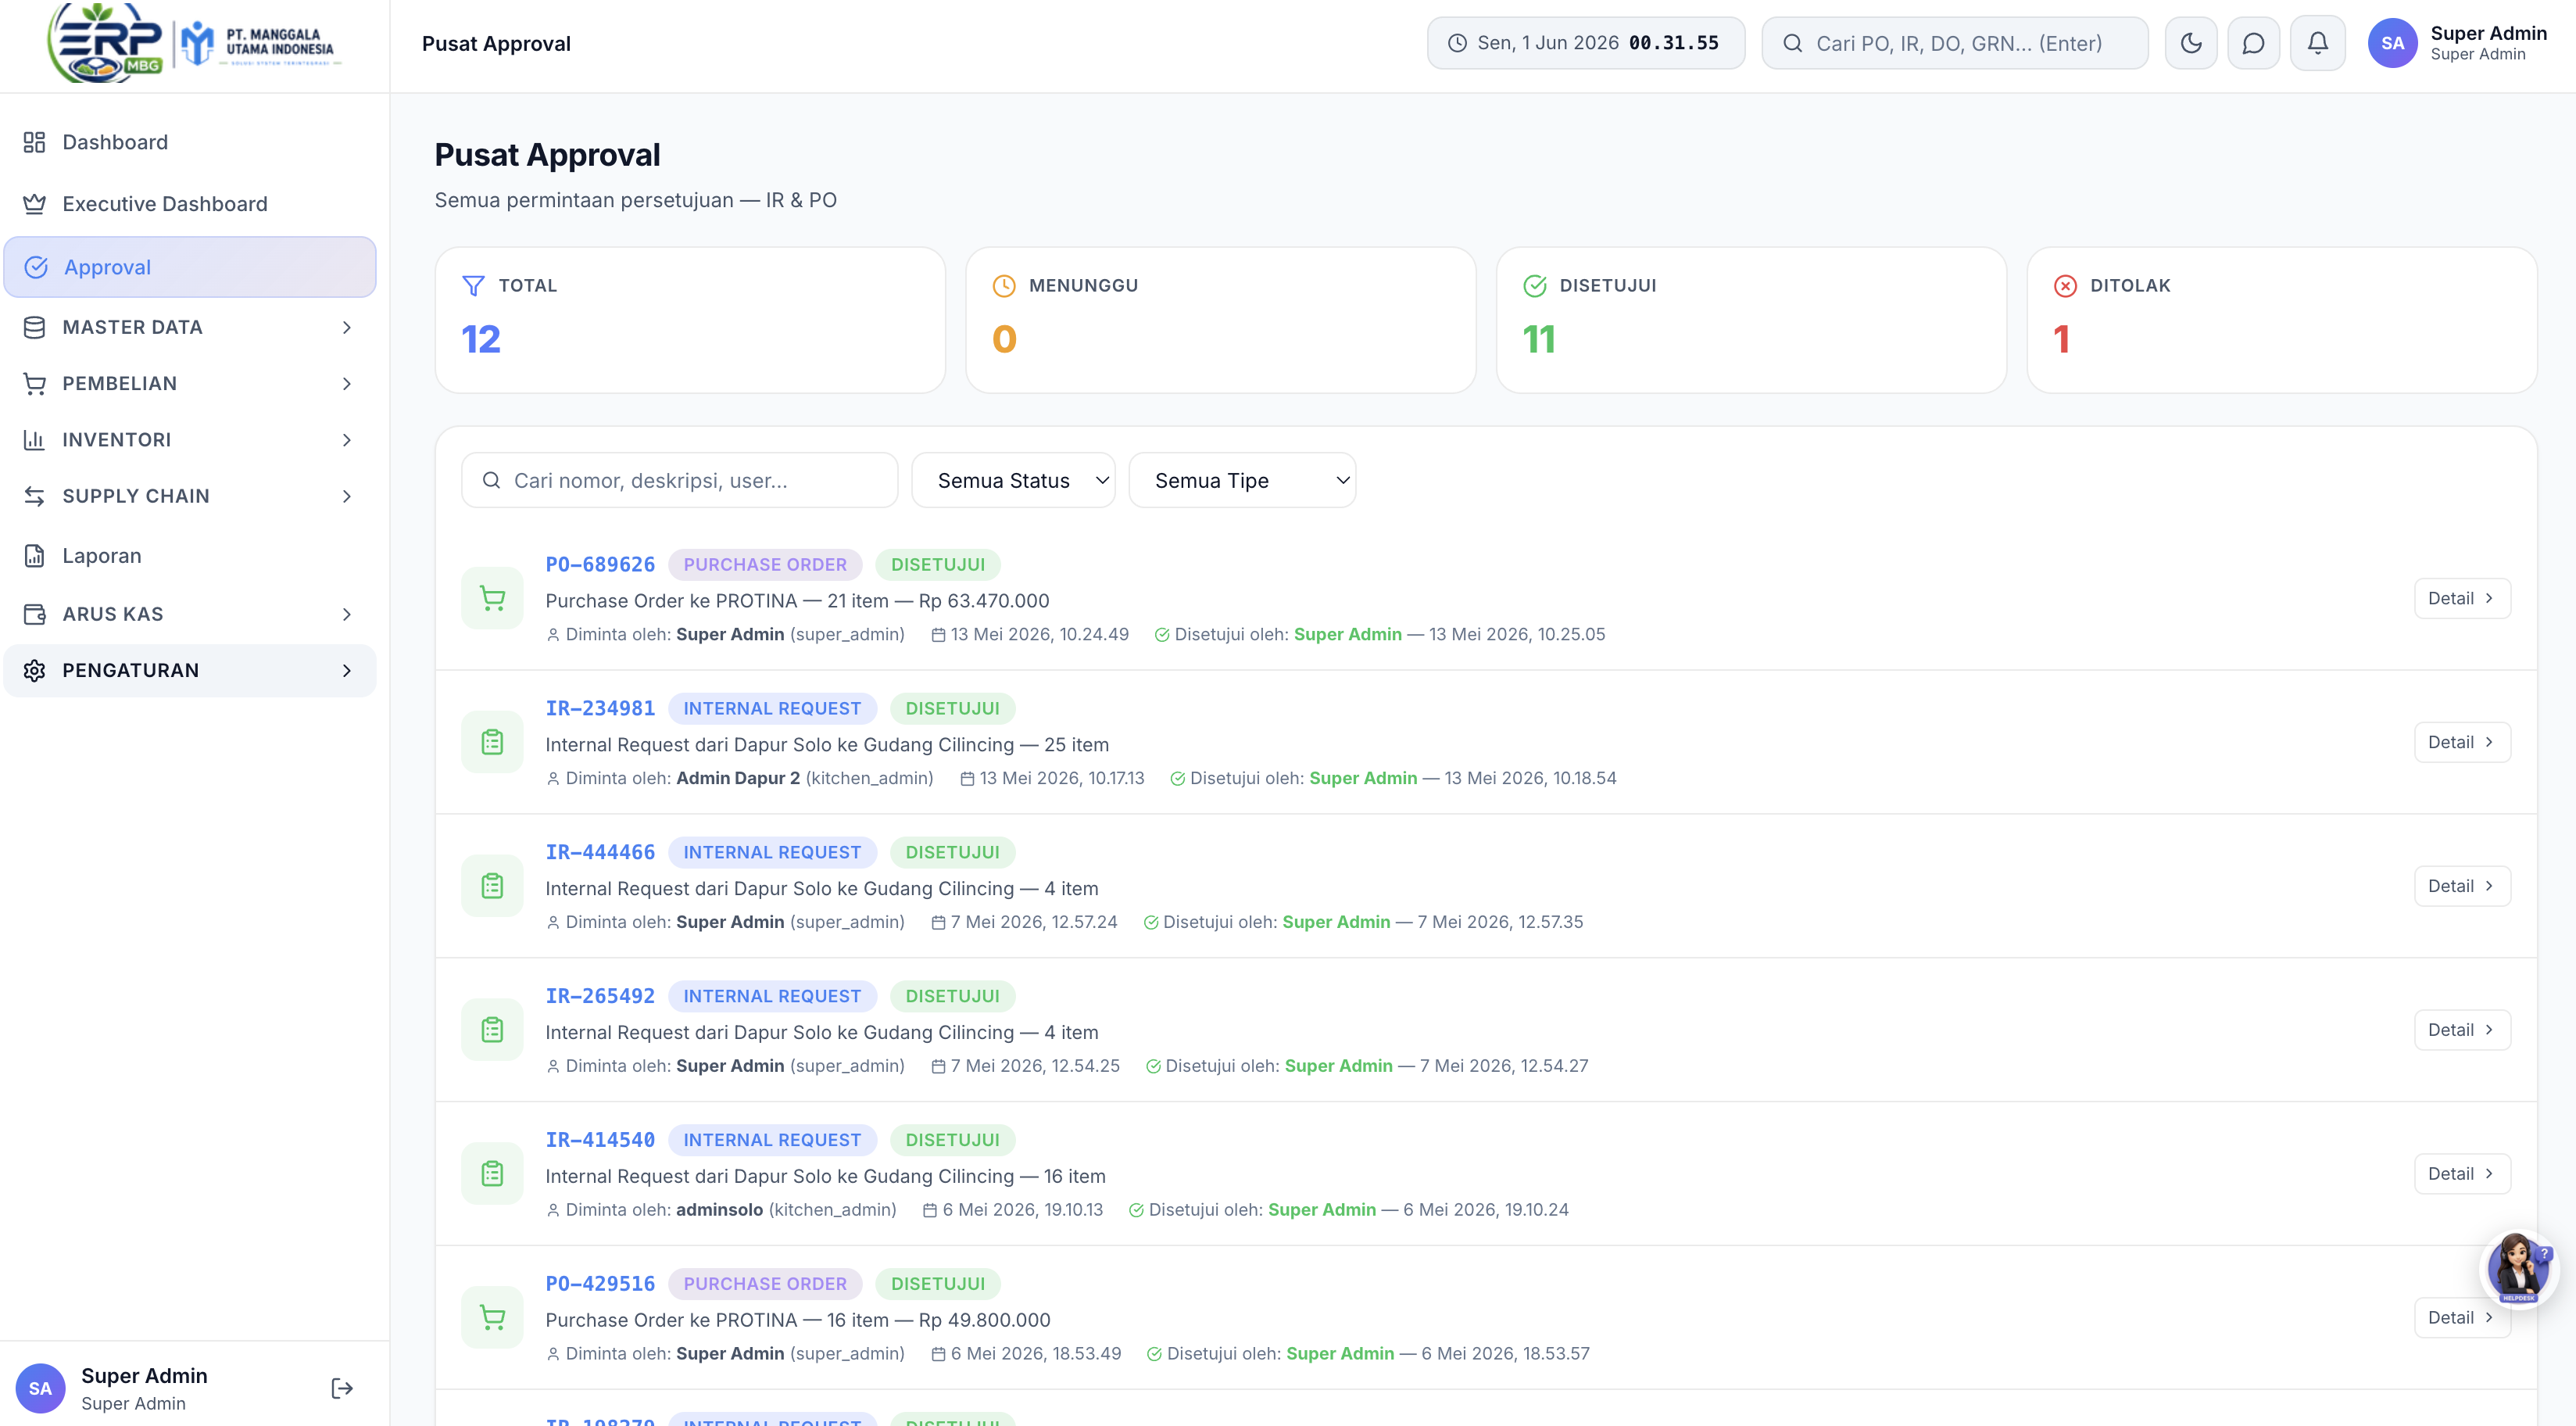Viewport: 2576px width, 1426px height.
Task: Click the Inventori chart icon
Action: [x=35, y=440]
